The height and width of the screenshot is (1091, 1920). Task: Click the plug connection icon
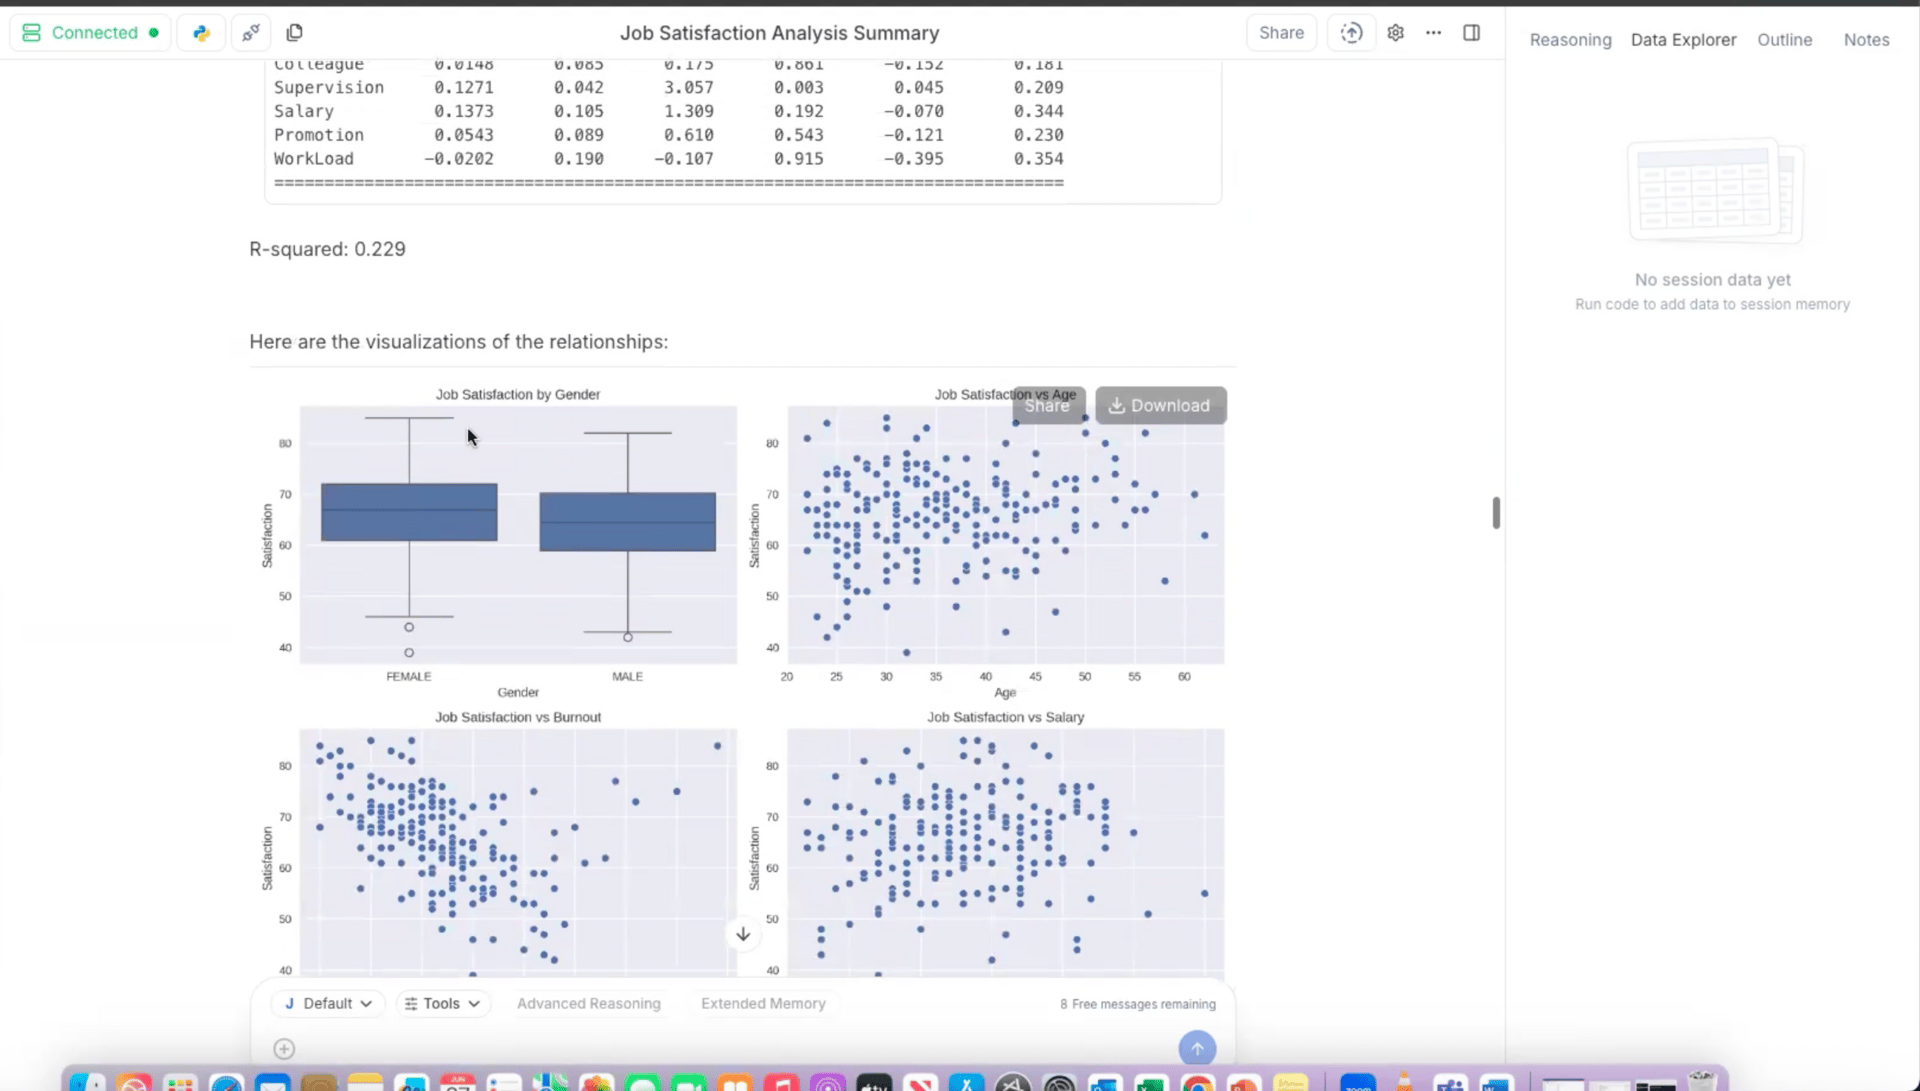[250, 33]
